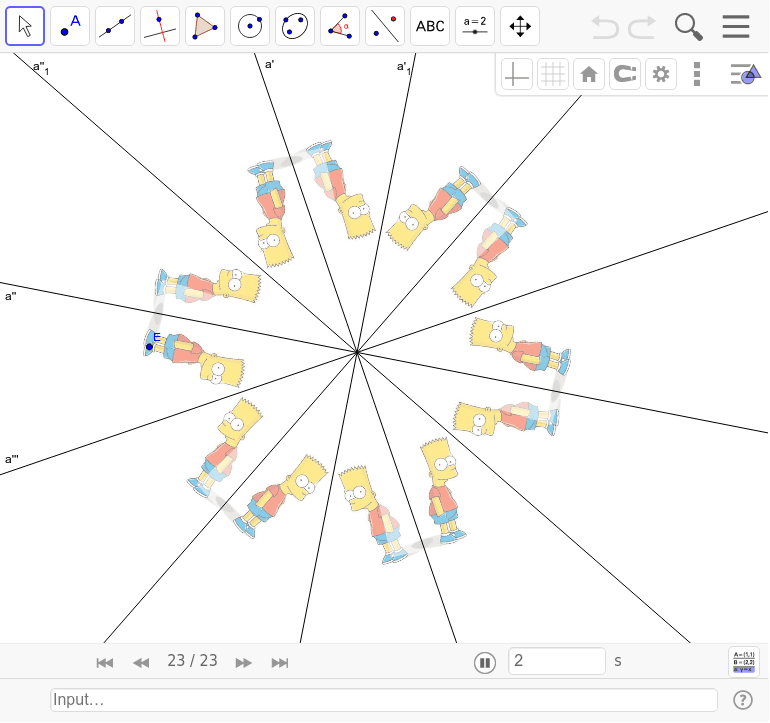
Task: Select the Slider a=2 tool
Action: pyautogui.click(x=475, y=26)
